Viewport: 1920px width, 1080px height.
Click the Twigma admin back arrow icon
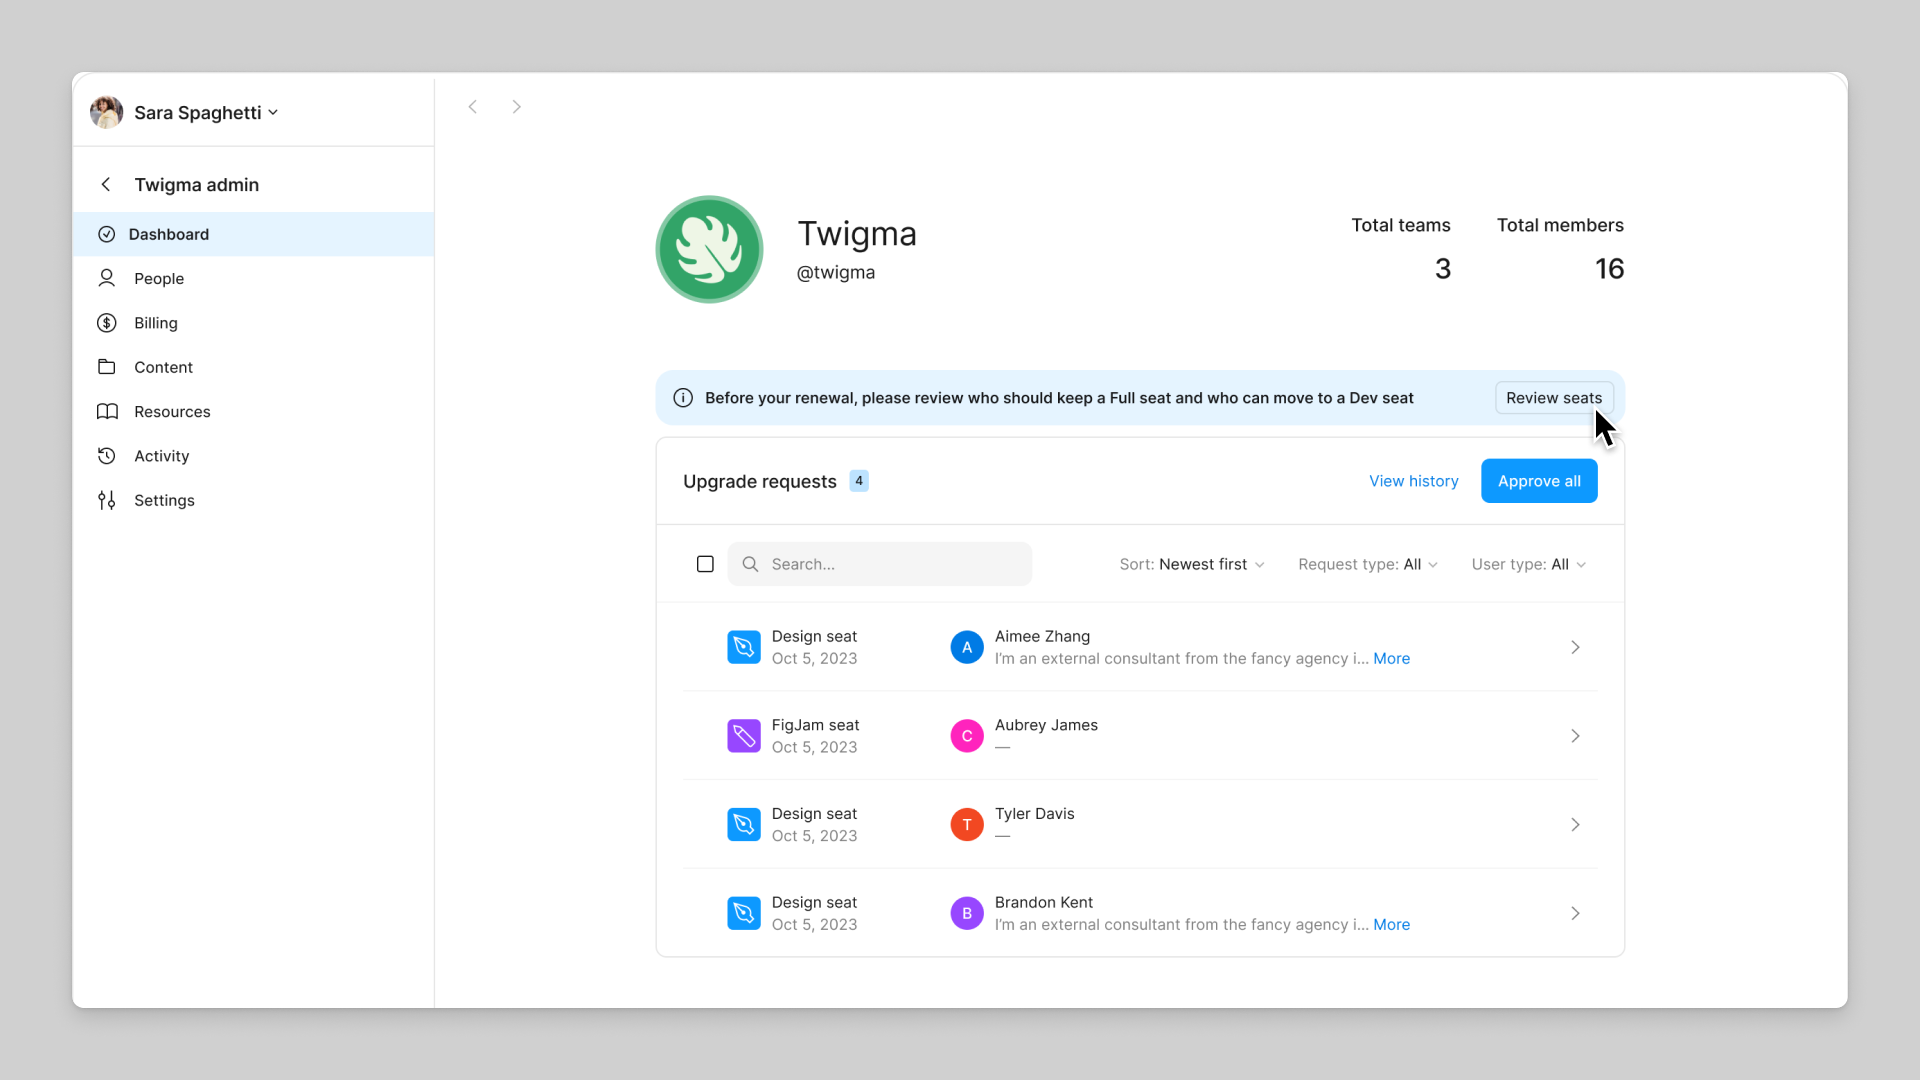coord(107,185)
